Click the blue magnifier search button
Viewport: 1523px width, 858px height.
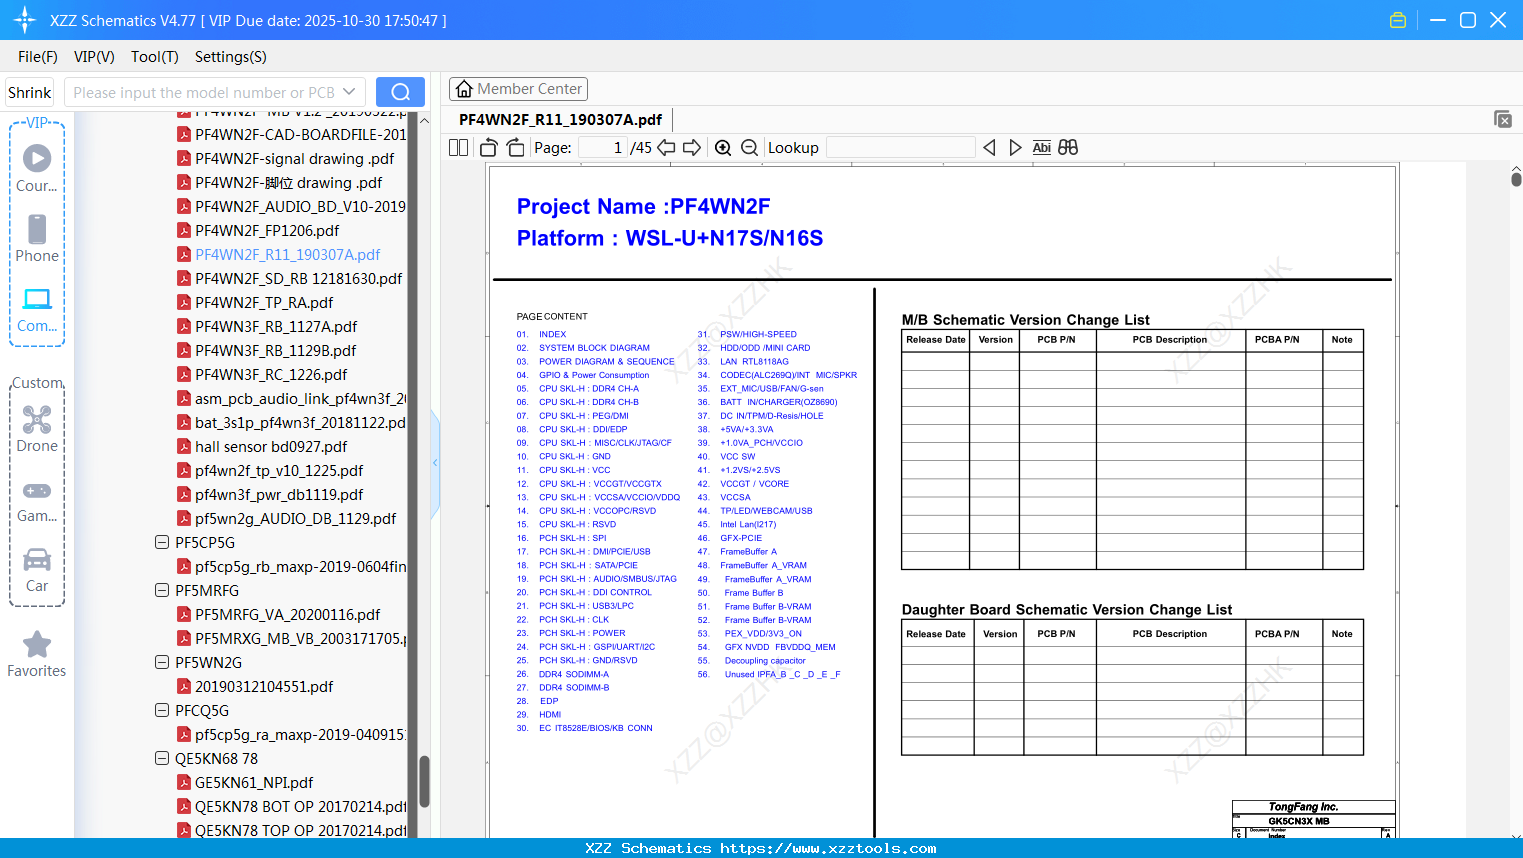400,92
